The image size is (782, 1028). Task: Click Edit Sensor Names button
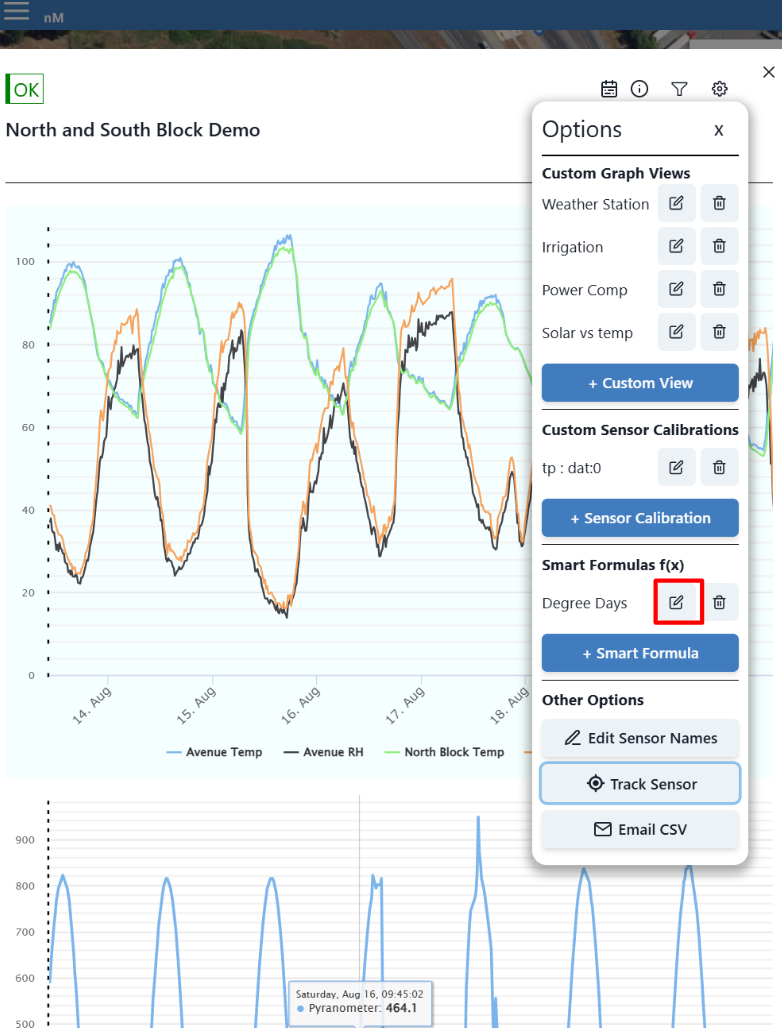[x=640, y=738]
